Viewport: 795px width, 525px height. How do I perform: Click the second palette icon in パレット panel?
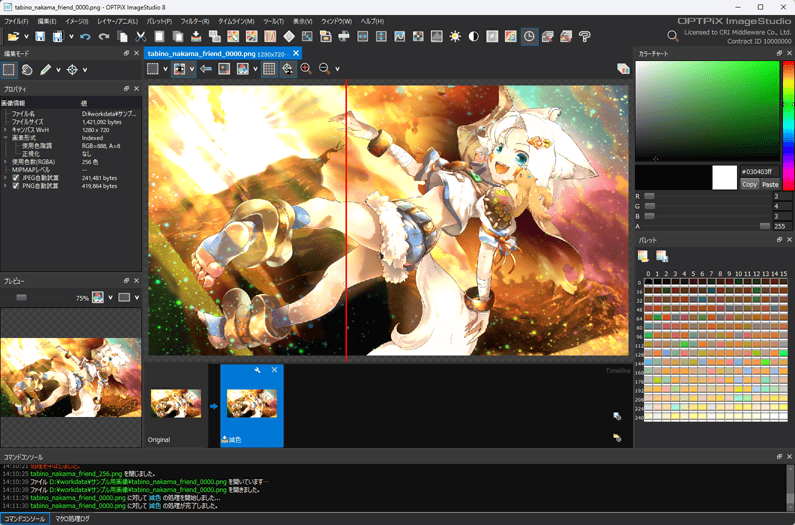tap(662, 256)
